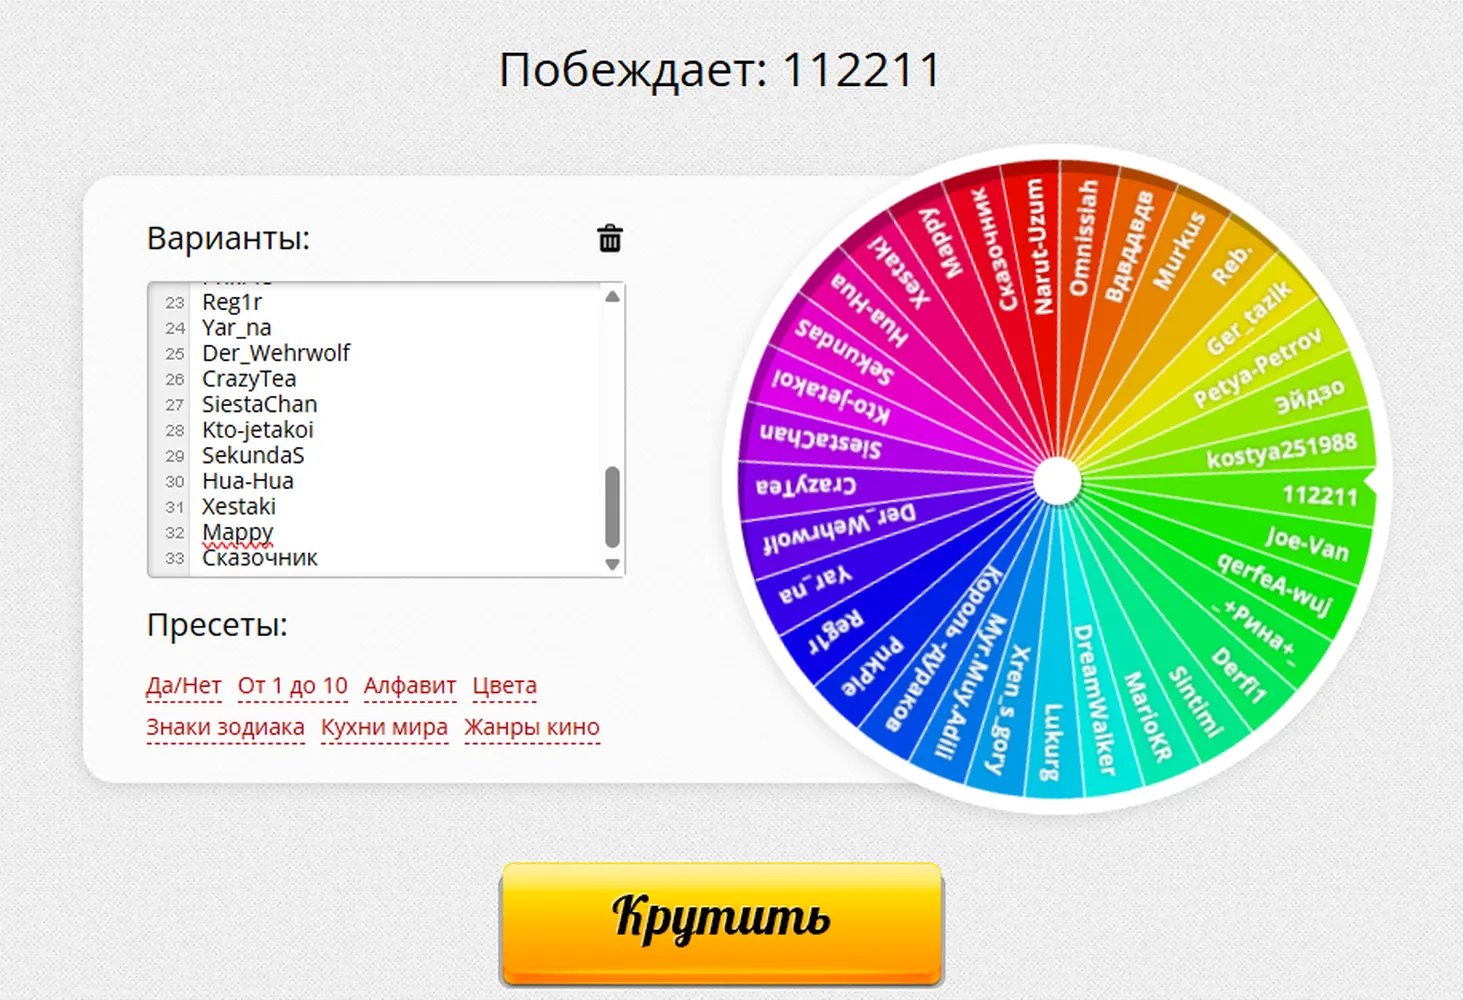Apply the Кухни мира preset

[x=384, y=728]
